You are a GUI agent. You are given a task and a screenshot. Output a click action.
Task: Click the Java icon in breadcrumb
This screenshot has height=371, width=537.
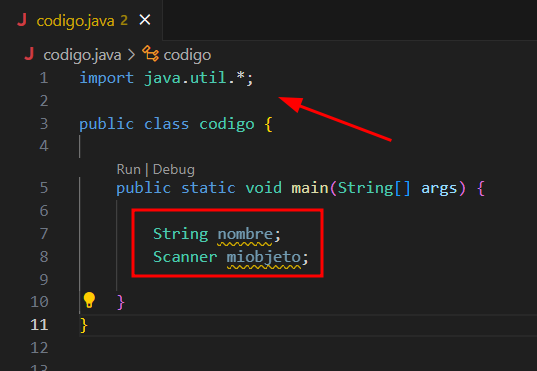(29, 54)
